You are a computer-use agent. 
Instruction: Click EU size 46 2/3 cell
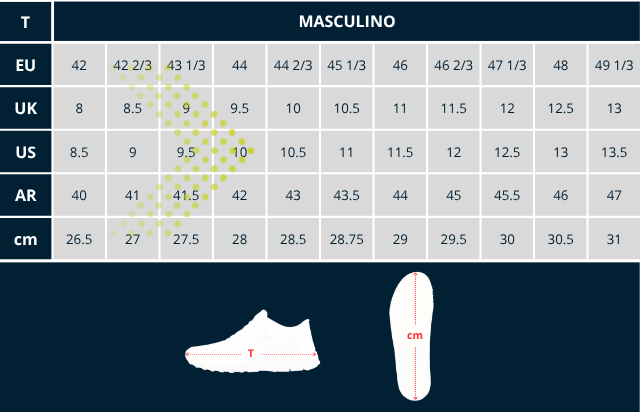[x=453, y=65]
